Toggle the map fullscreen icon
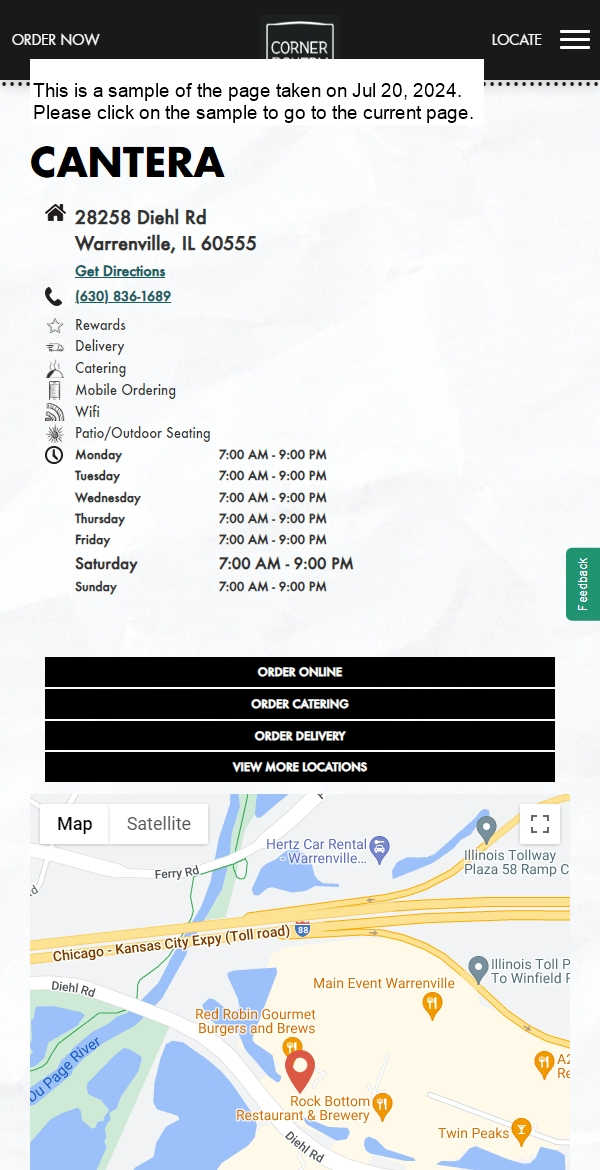600x1170 pixels. click(540, 824)
